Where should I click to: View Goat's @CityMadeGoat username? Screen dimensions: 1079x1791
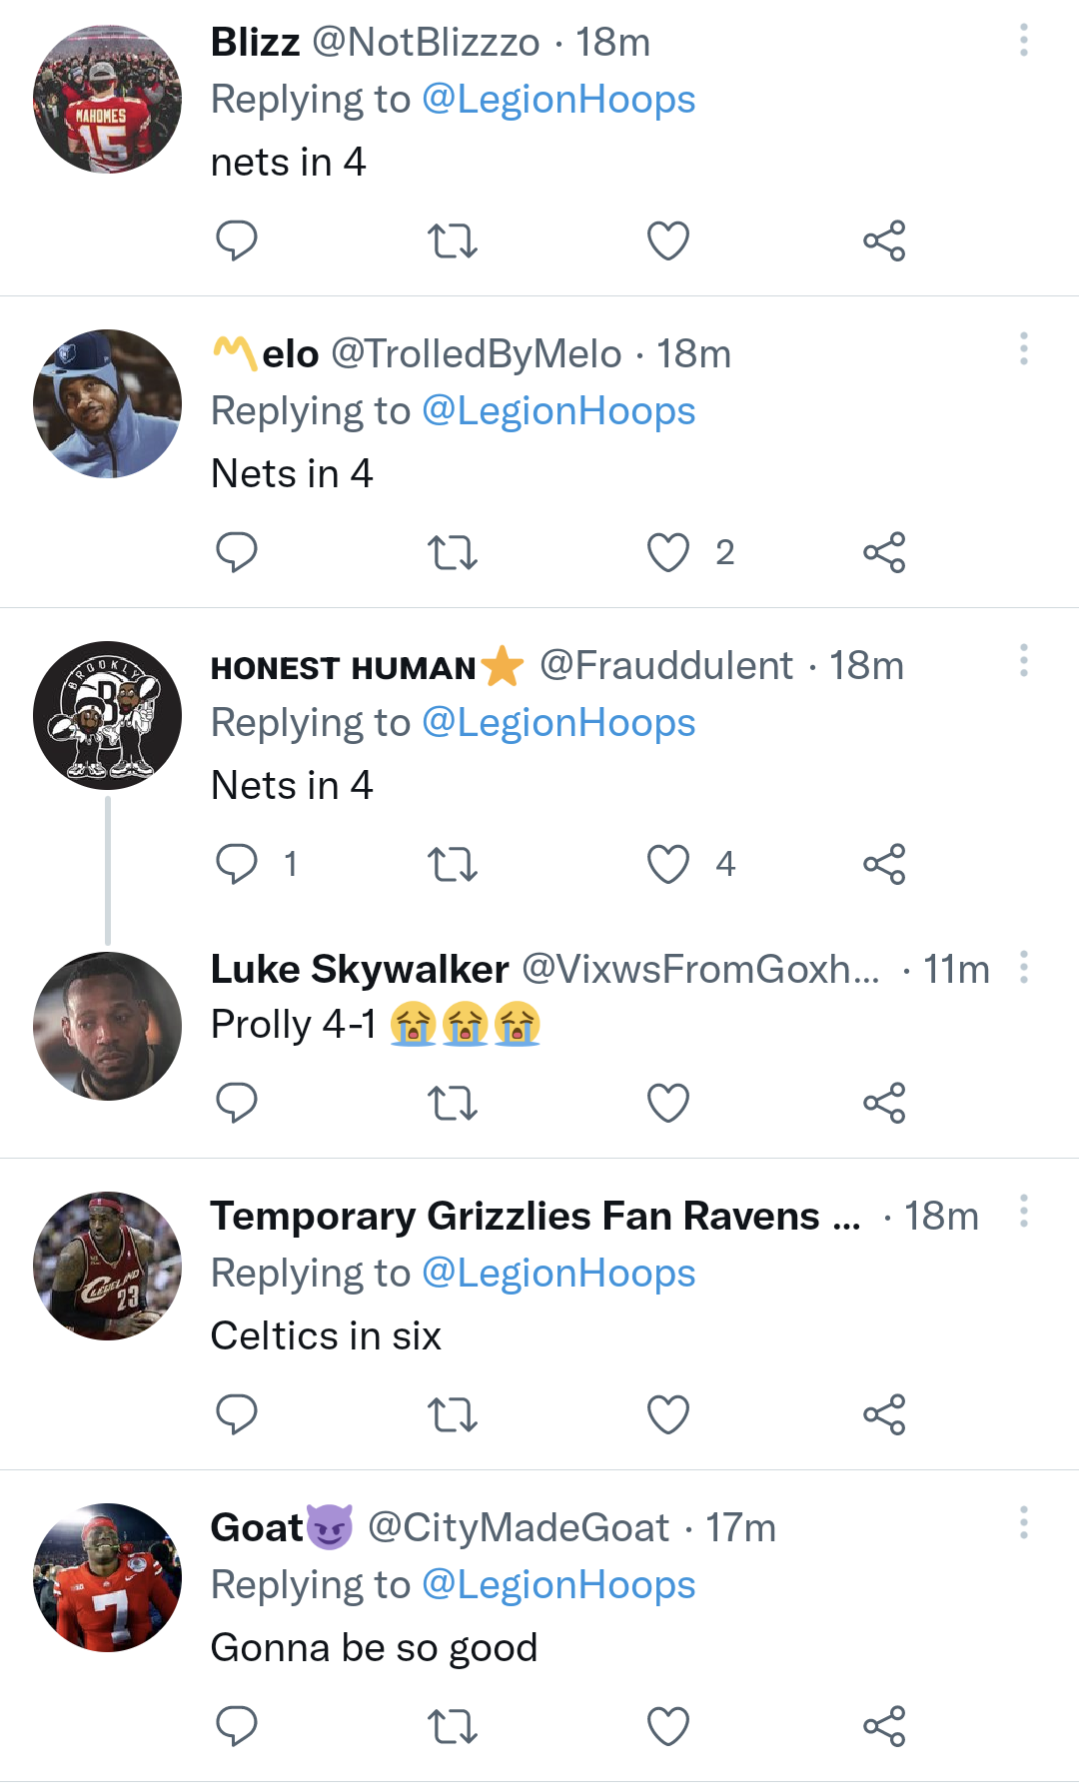(x=519, y=1527)
